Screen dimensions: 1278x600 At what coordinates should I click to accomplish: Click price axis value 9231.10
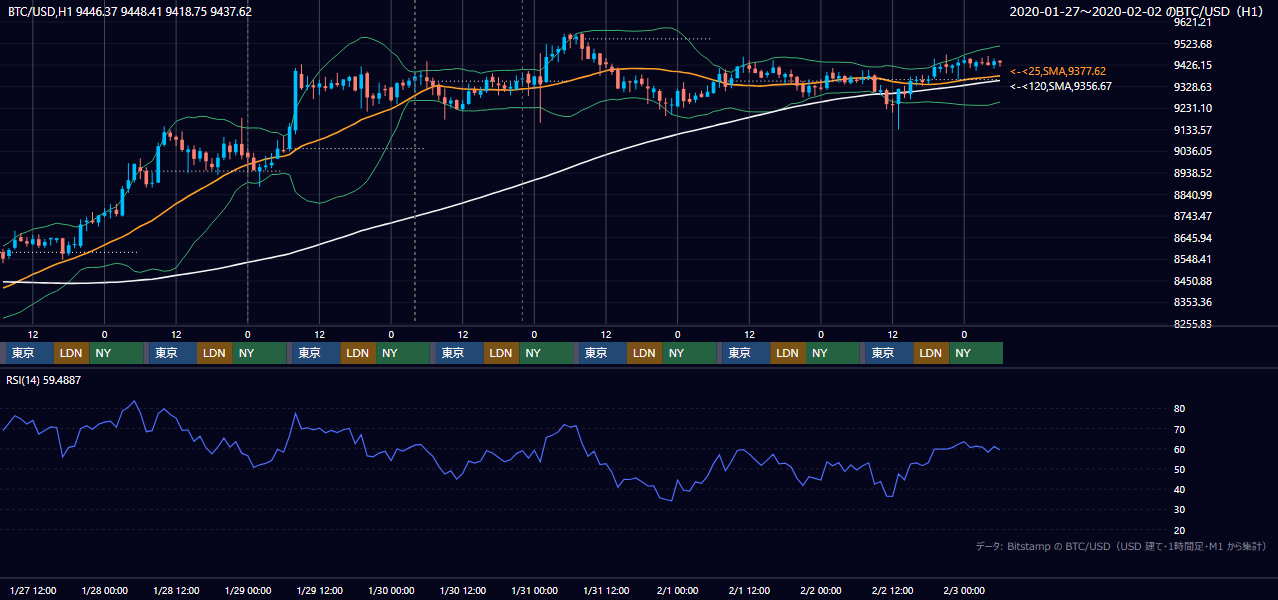click(1193, 108)
